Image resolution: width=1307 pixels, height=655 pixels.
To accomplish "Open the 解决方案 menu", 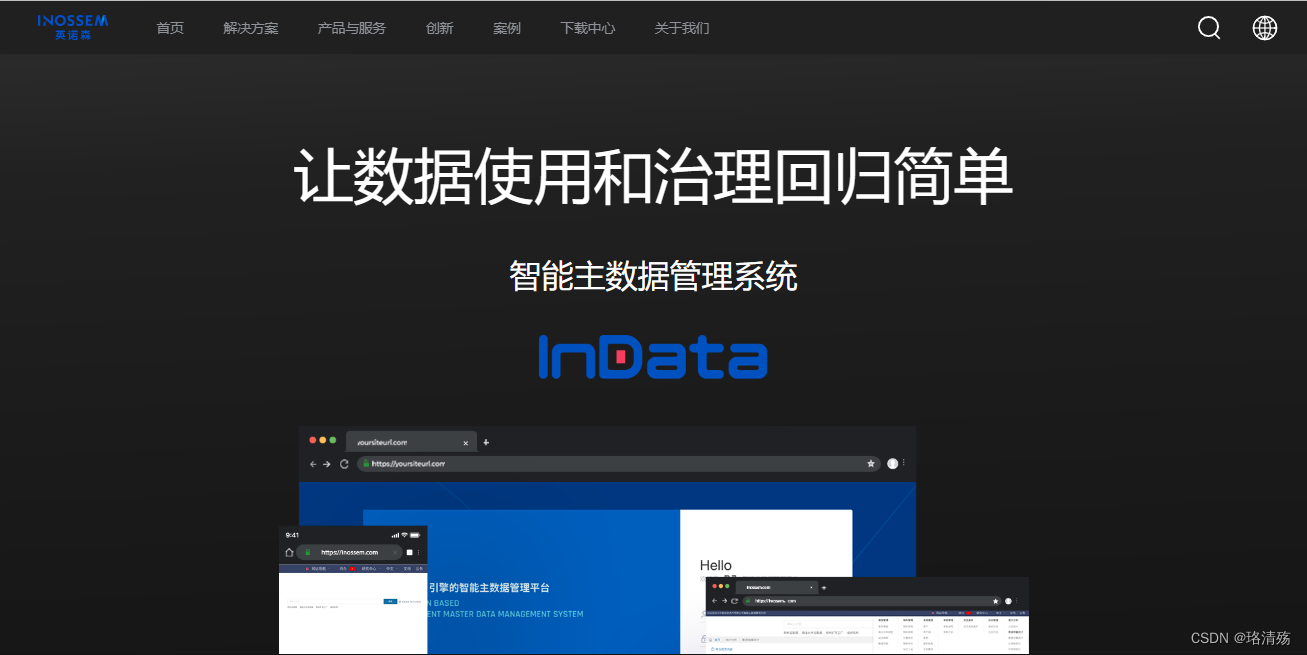I will pyautogui.click(x=251, y=28).
